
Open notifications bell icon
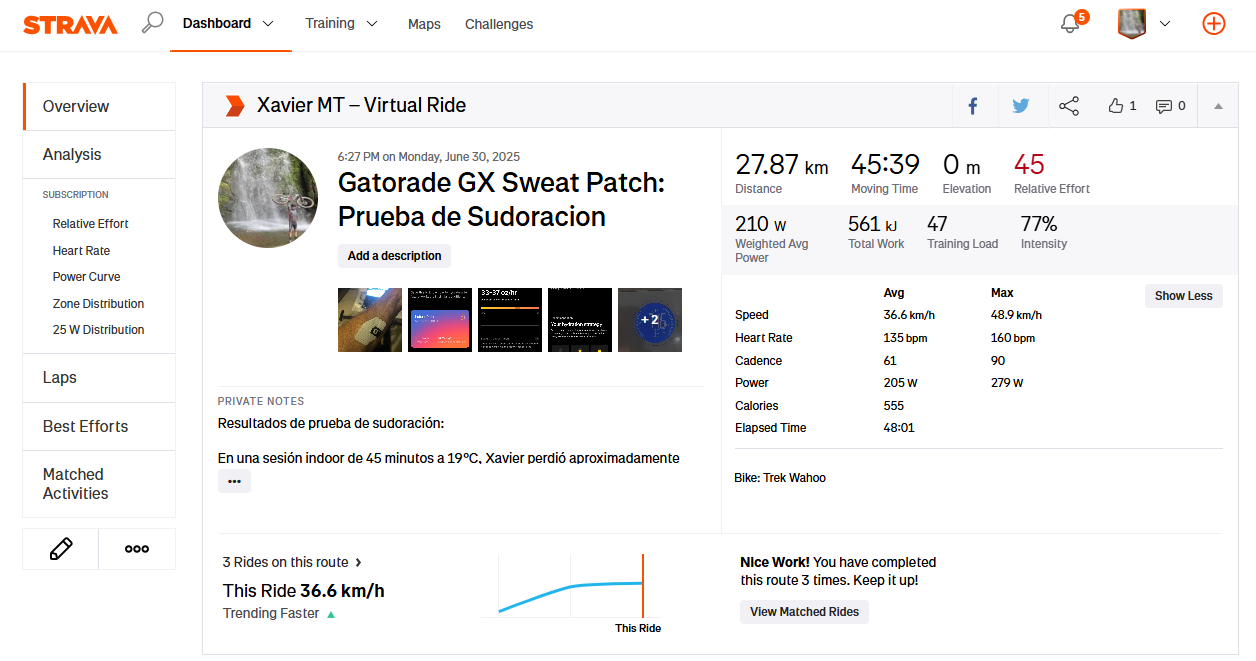tap(1070, 23)
